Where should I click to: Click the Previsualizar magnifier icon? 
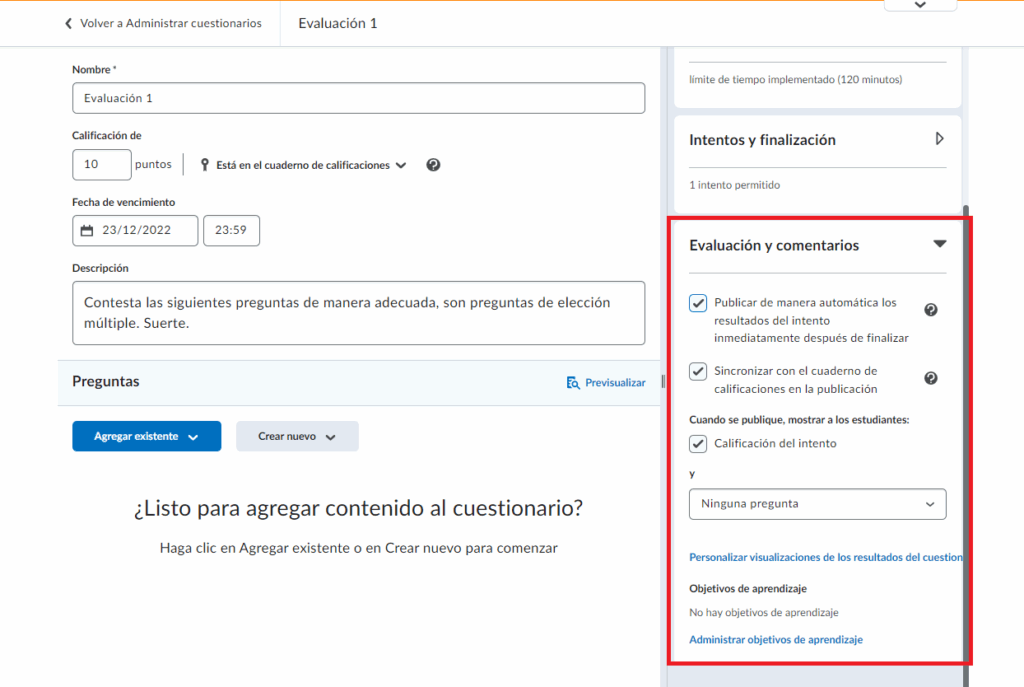(x=573, y=382)
